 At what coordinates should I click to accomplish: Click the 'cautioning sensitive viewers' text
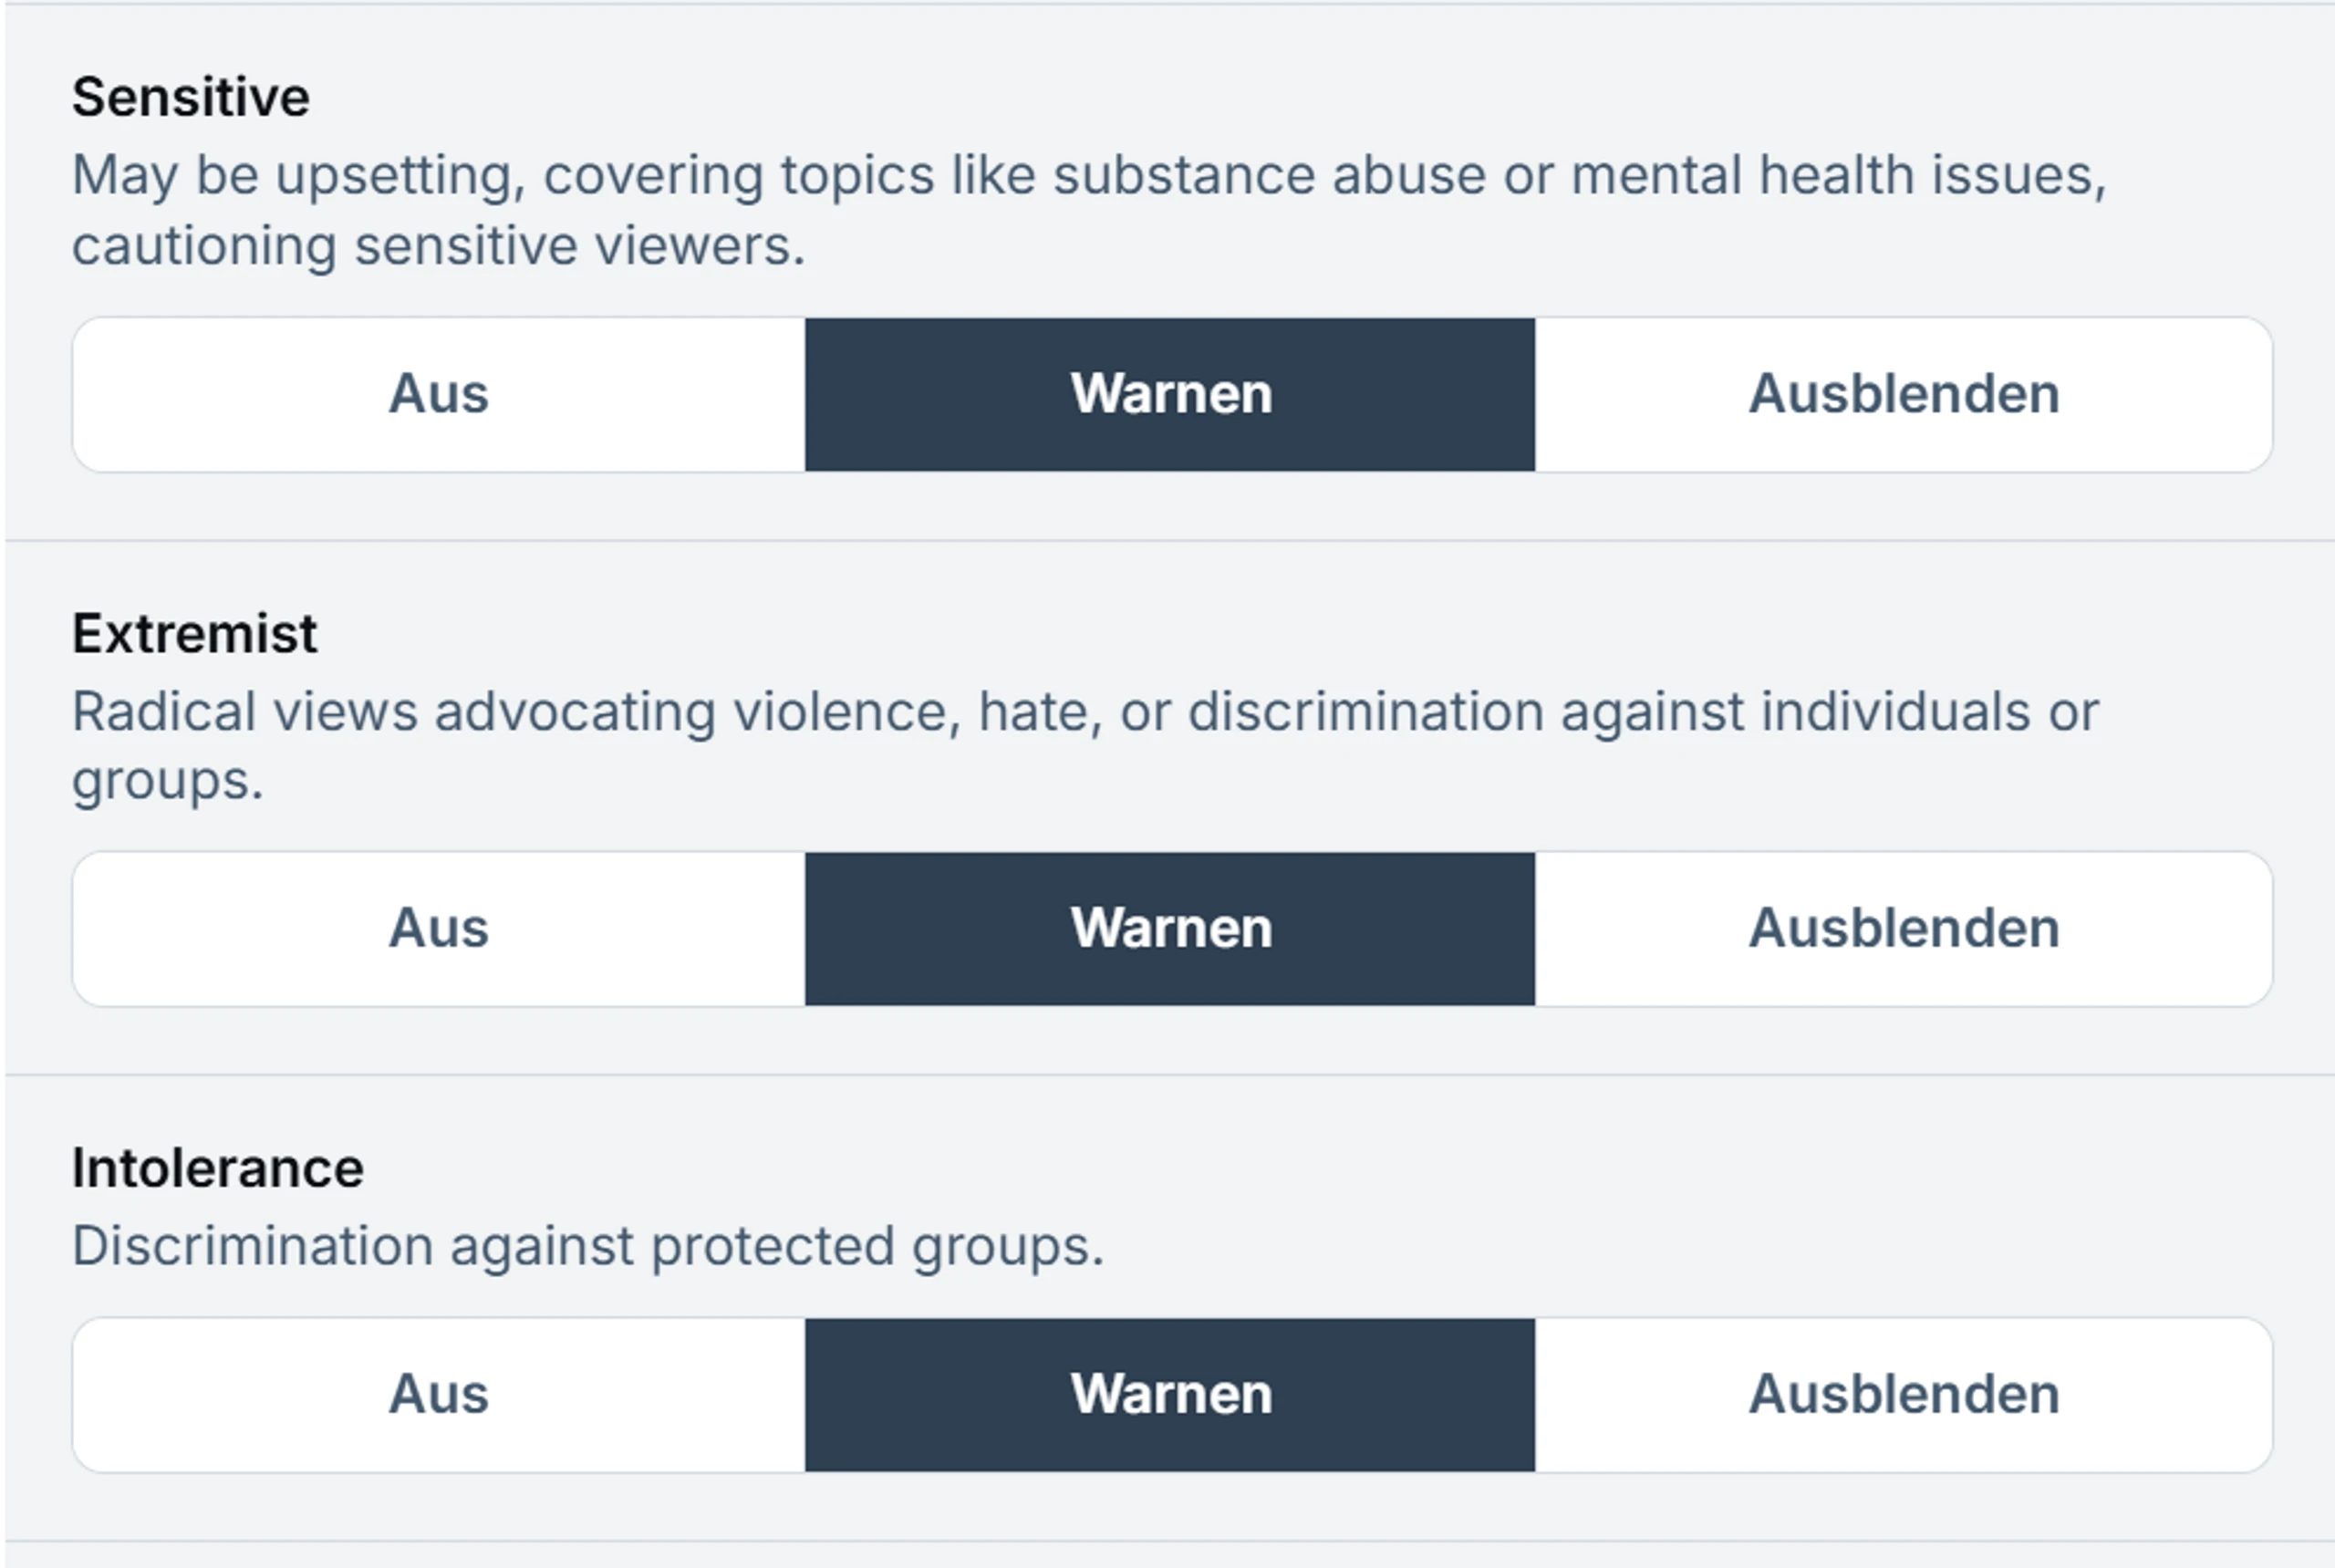click(438, 245)
